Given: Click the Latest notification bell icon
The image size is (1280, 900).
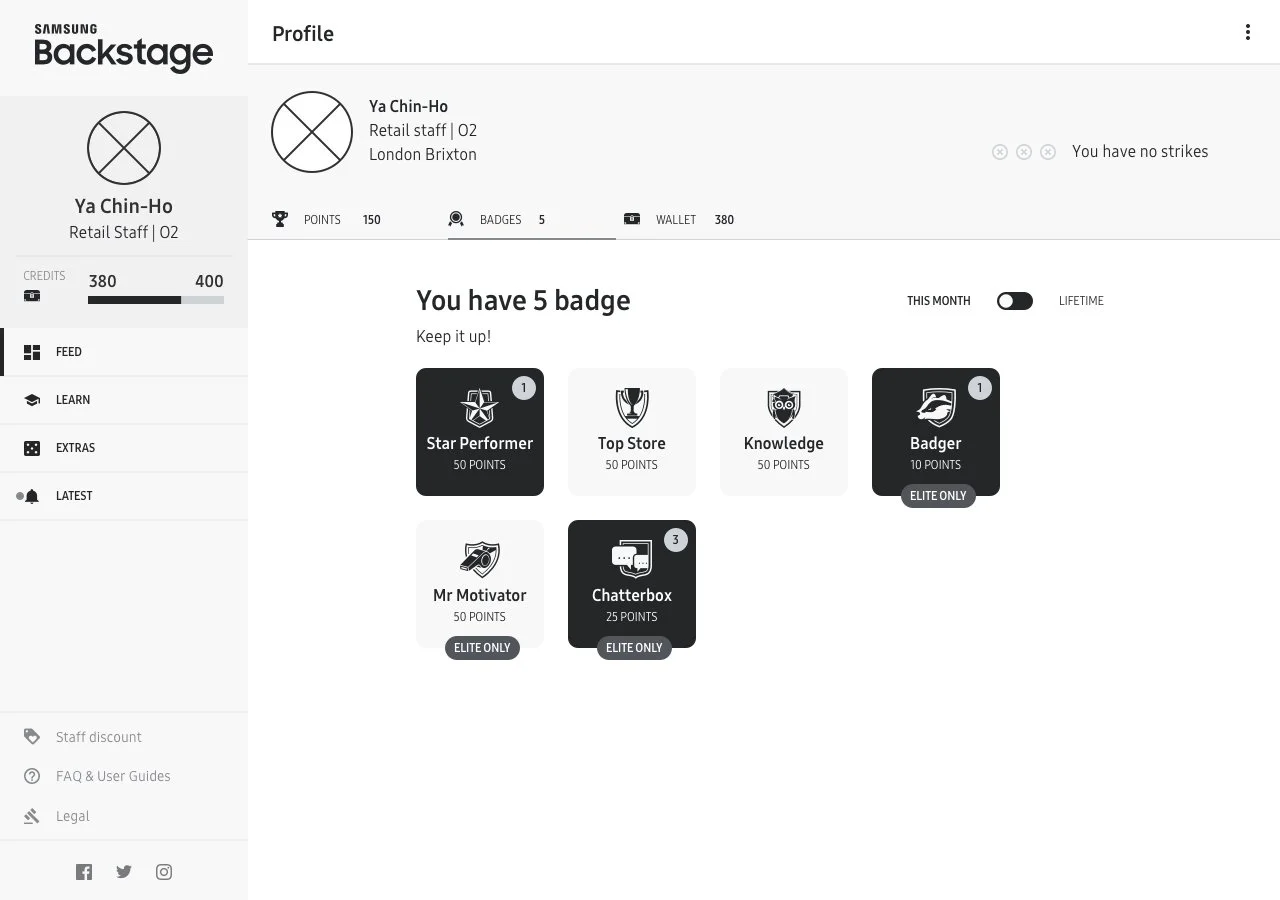Looking at the screenshot, I should tap(32, 496).
